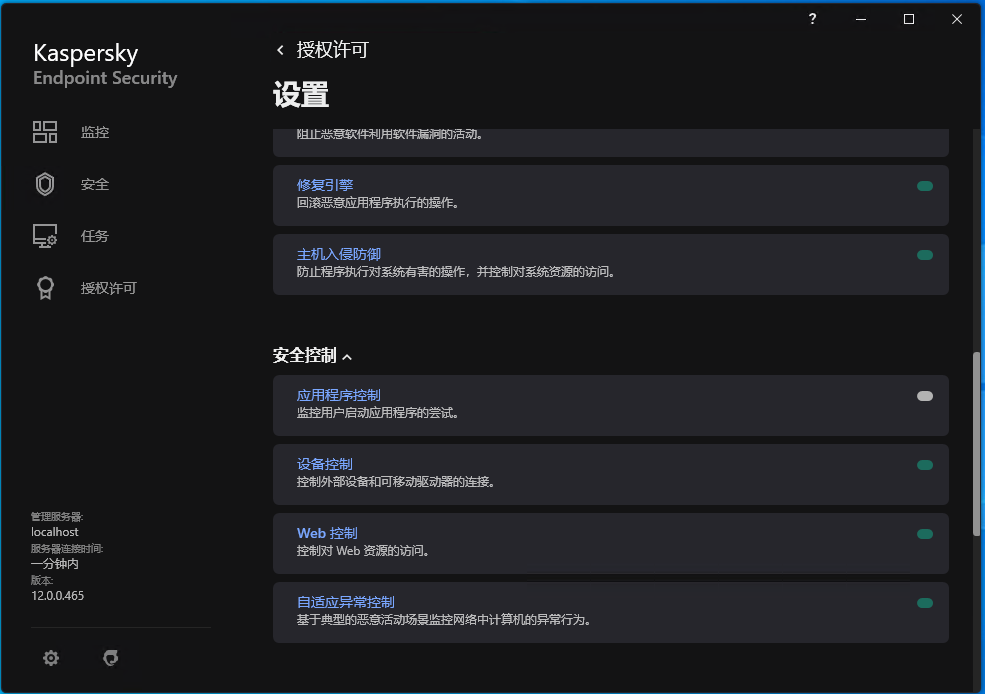Screen dimensions: 985x694
Task: Click the help question mark icon
Action: [x=812, y=19]
